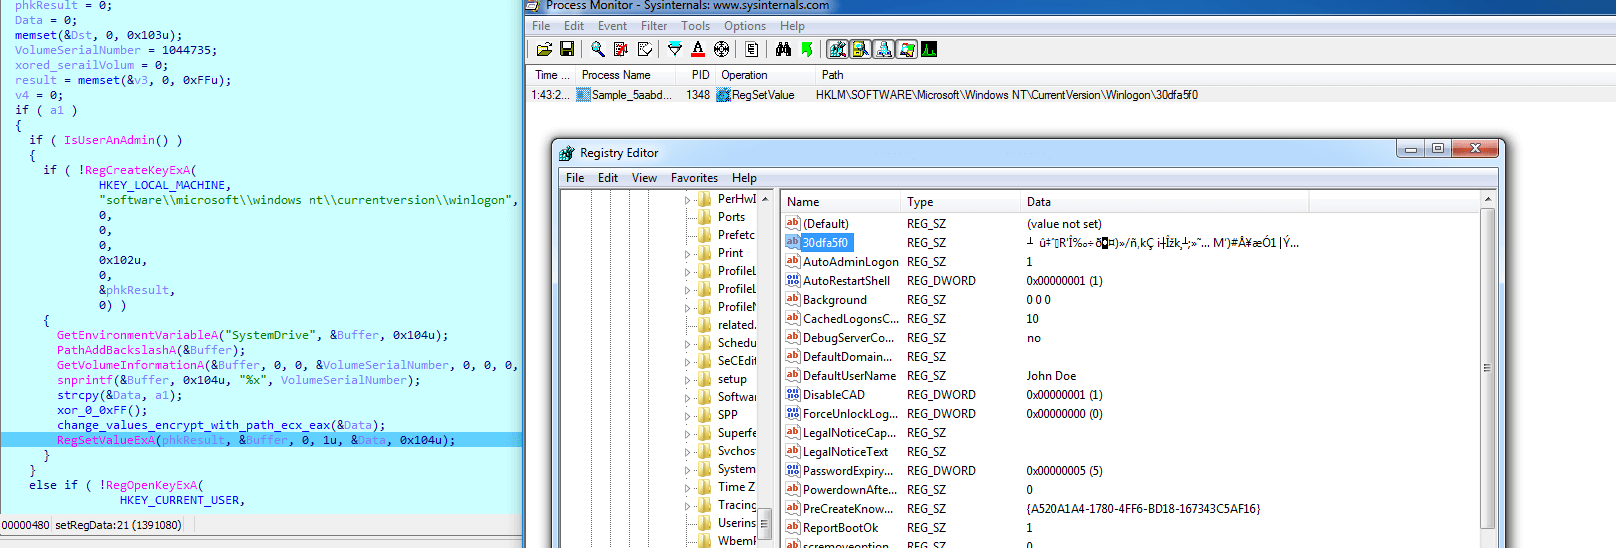The height and width of the screenshot is (548, 1616).
Task: Click the registry tree scrollbar thumb
Action: tap(765, 524)
